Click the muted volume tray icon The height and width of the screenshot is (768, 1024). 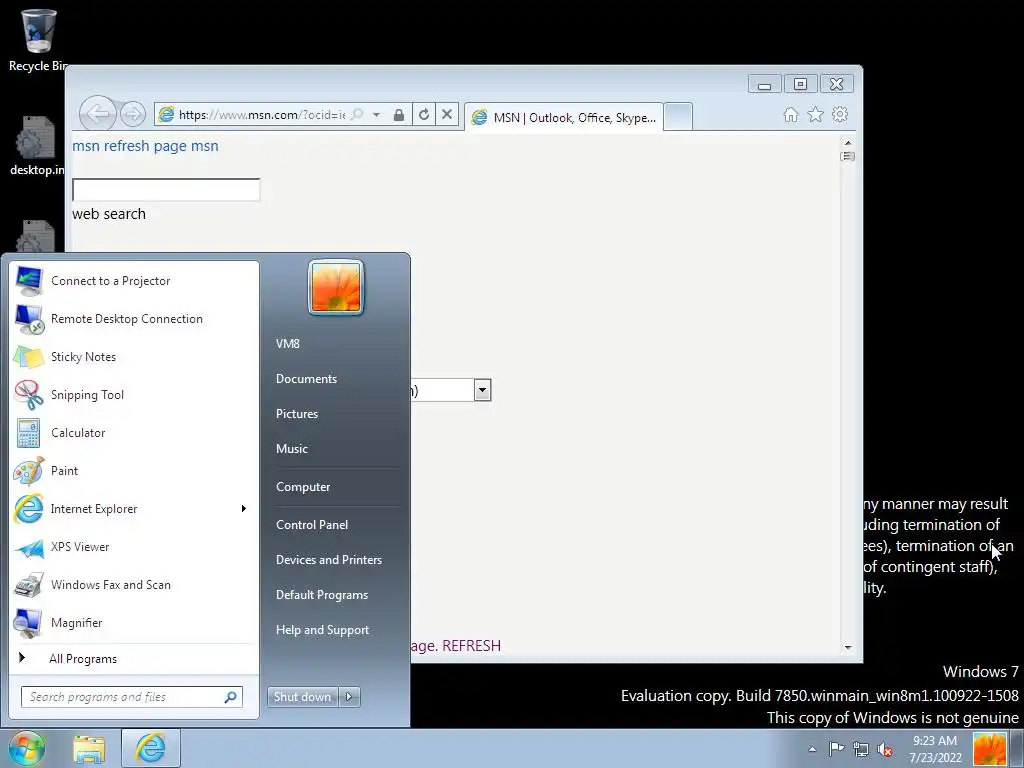point(885,749)
